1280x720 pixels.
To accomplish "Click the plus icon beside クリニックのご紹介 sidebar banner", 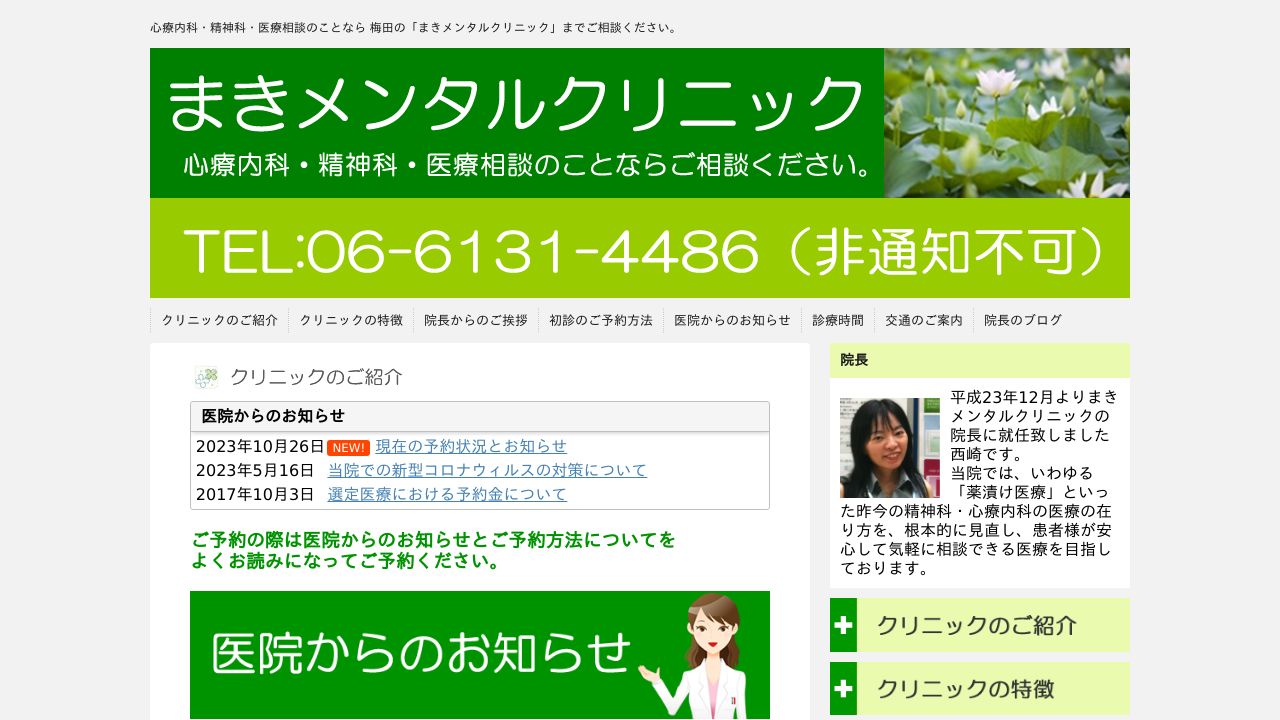I will (x=843, y=625).
